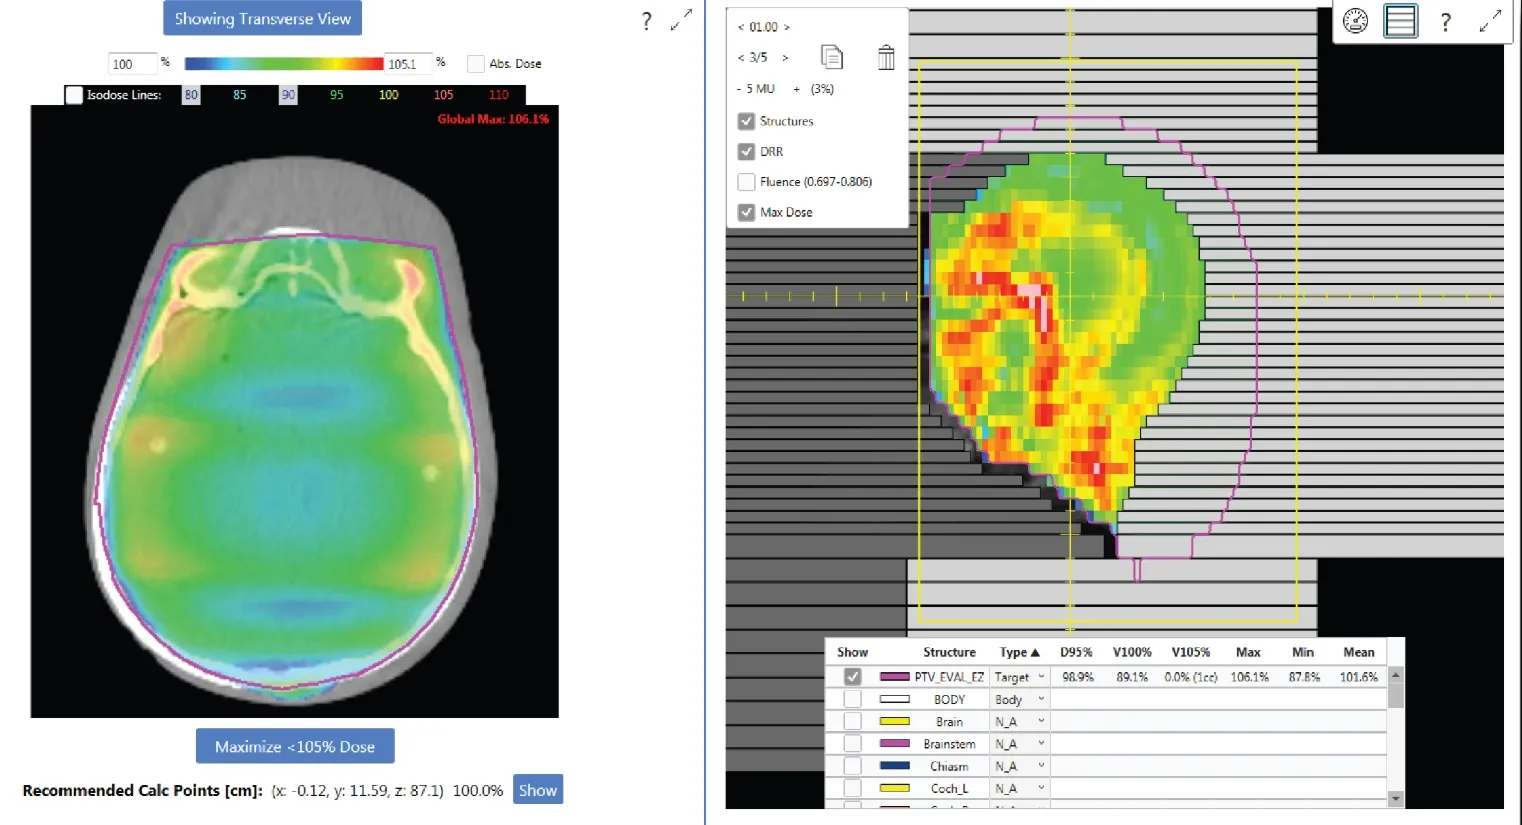Open the Target type dropdown for PTV_EVAL_EZ
This screenshot has height=825, width=1522.
click(1040, 677)
